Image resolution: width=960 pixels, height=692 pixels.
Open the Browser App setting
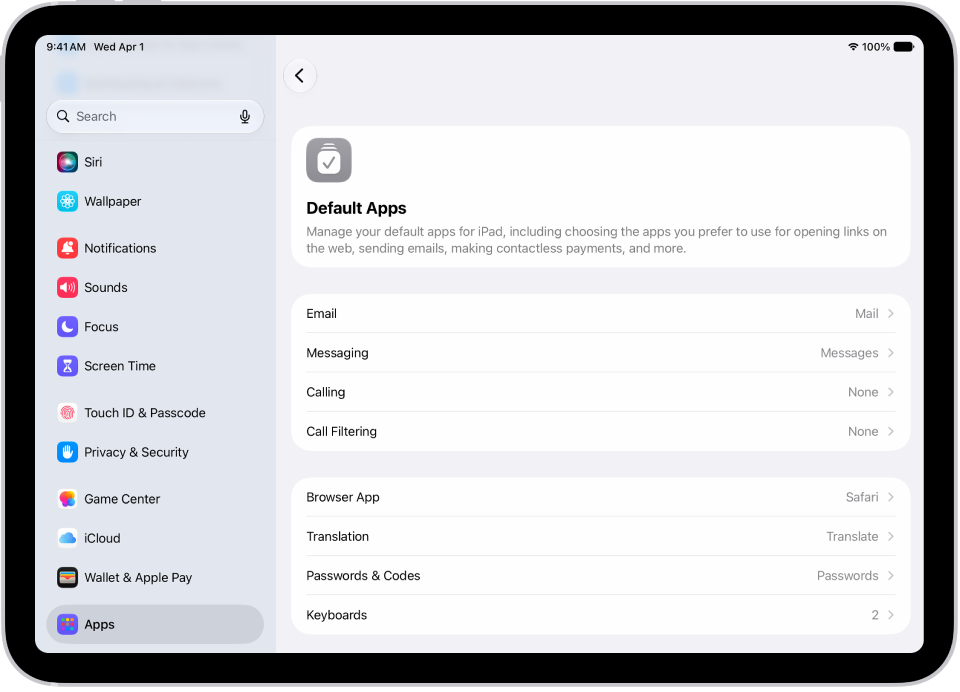click(601, 497)
